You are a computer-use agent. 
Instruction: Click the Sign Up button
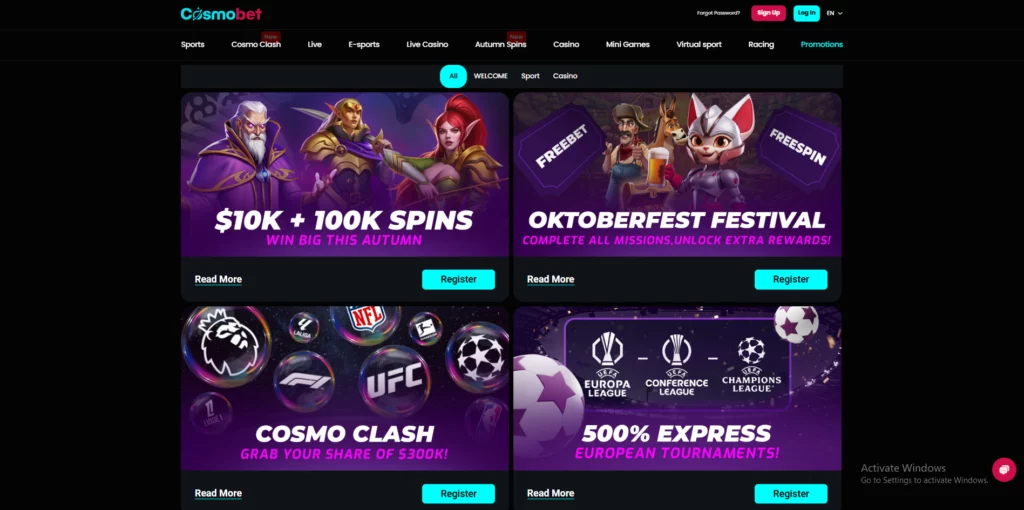point(768,13)
